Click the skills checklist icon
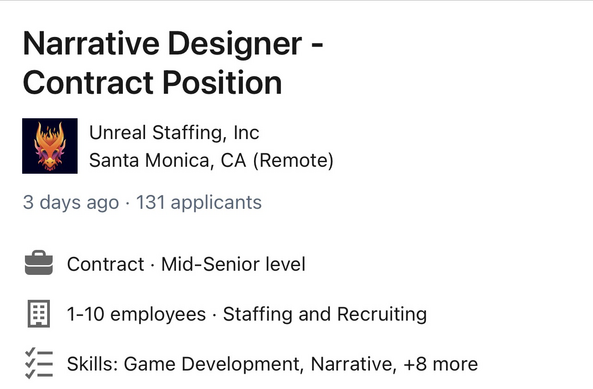 pos(39,363)
